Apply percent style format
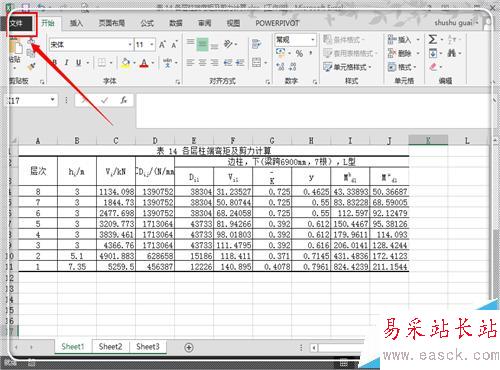The height and width of the screenshot is (370, 500). point(299,53)
